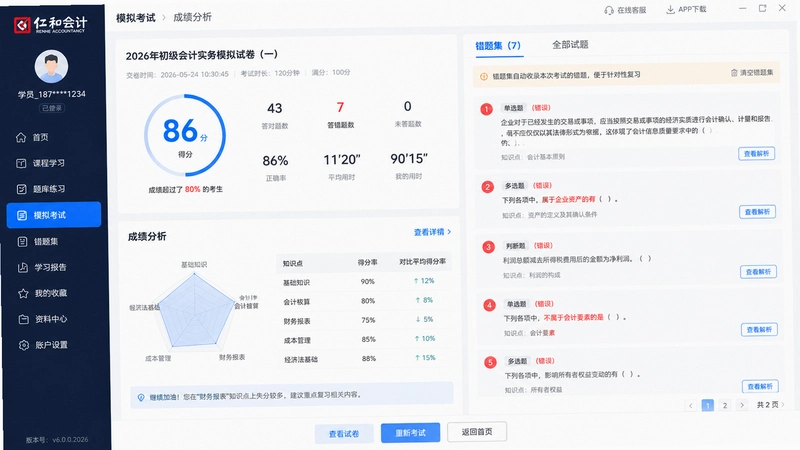Click 重新考试 button
This screenshot has height=450, width=800.
[410, 433]
